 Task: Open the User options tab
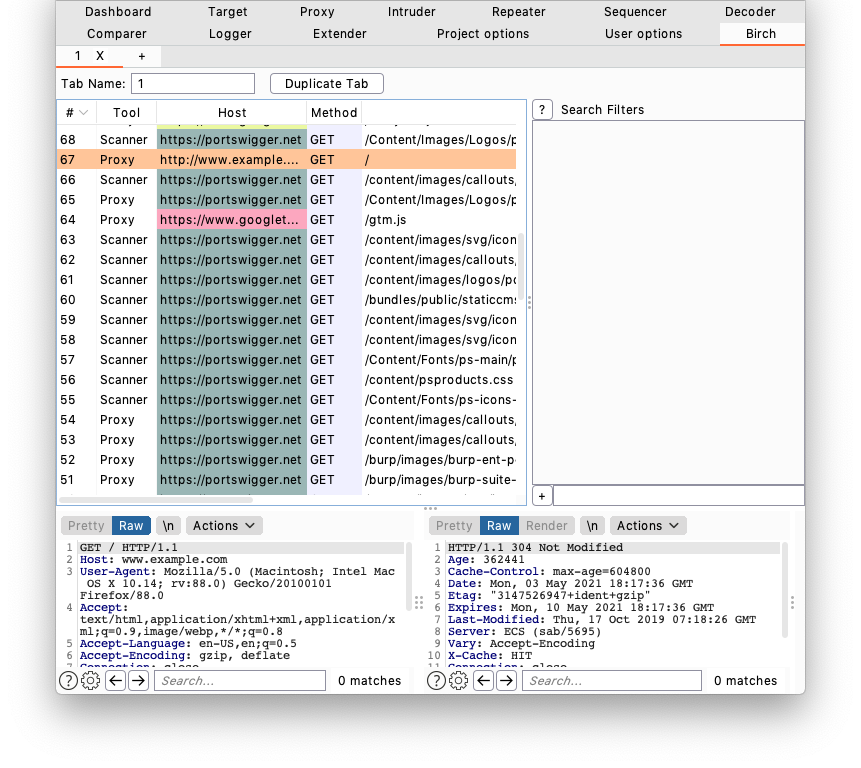click(x=643, y=33)
